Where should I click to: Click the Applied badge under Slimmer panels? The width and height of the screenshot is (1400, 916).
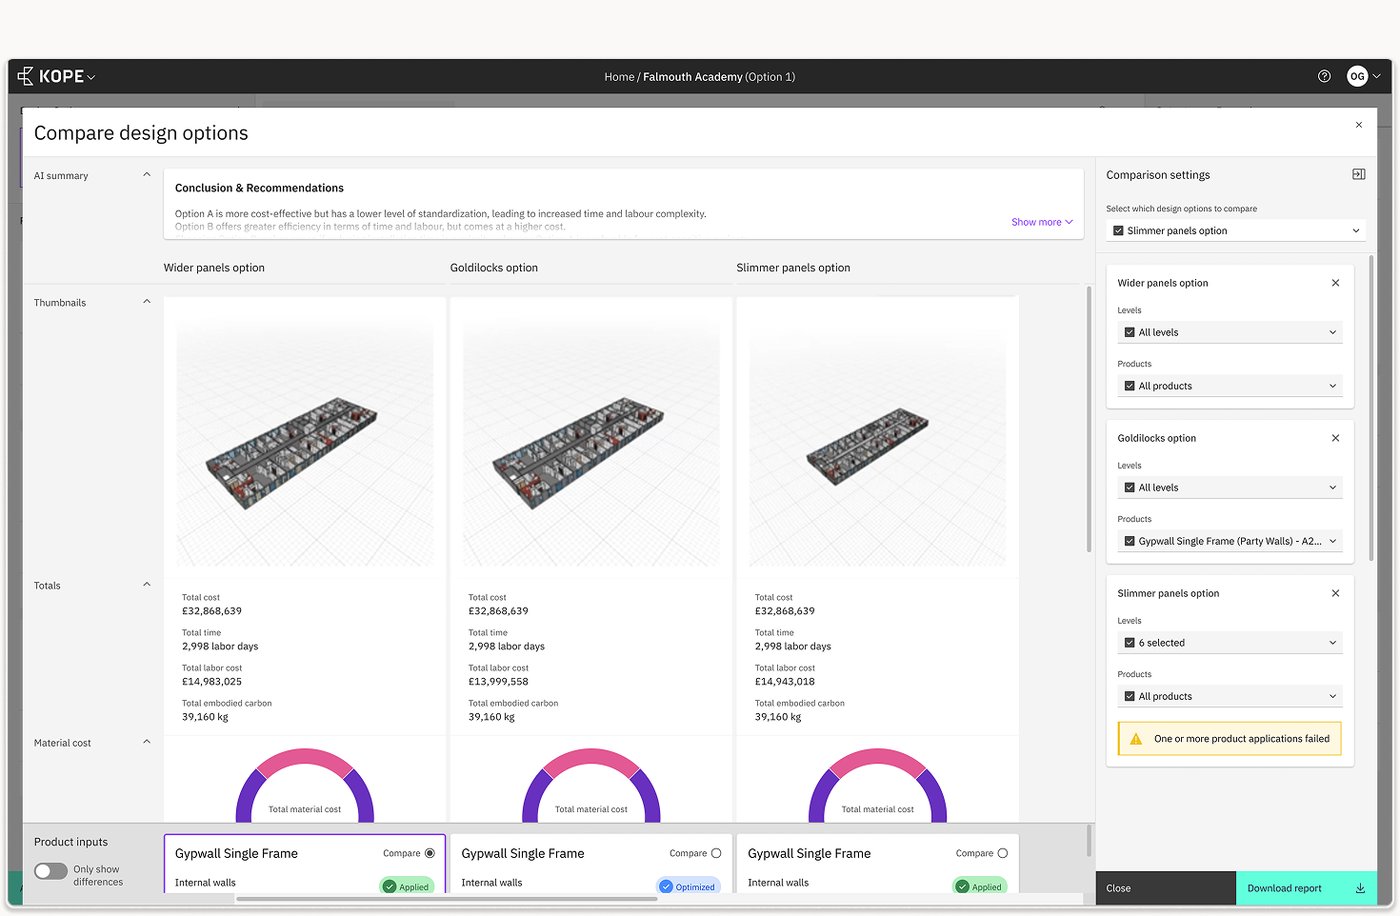pyautogui.click(x=979, y=886)
